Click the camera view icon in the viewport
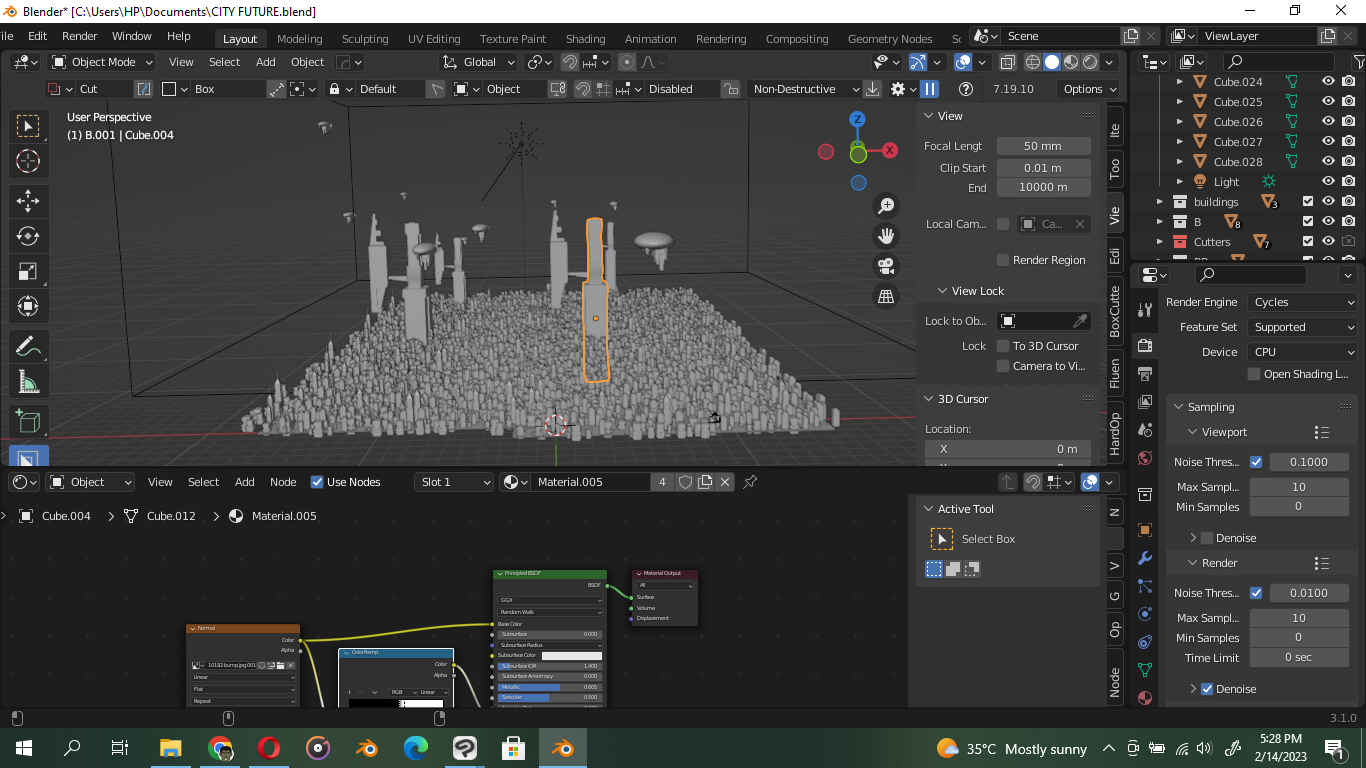The width and height of the screenshot is (1366, 768). 886,266
